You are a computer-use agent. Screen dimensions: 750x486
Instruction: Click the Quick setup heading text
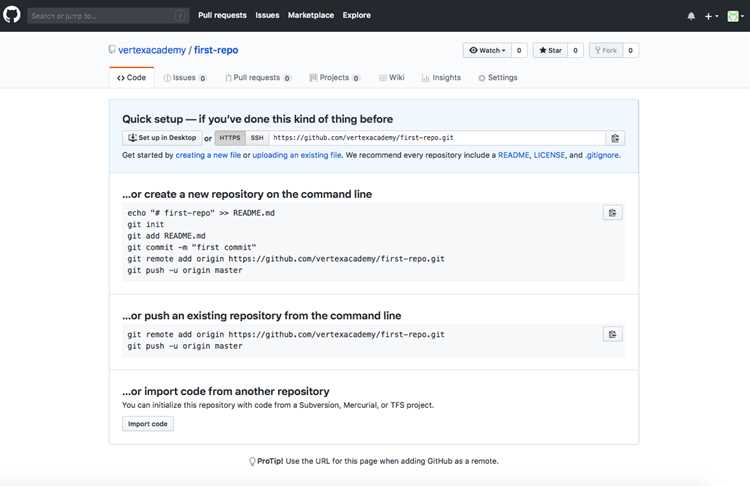(257, 119)
